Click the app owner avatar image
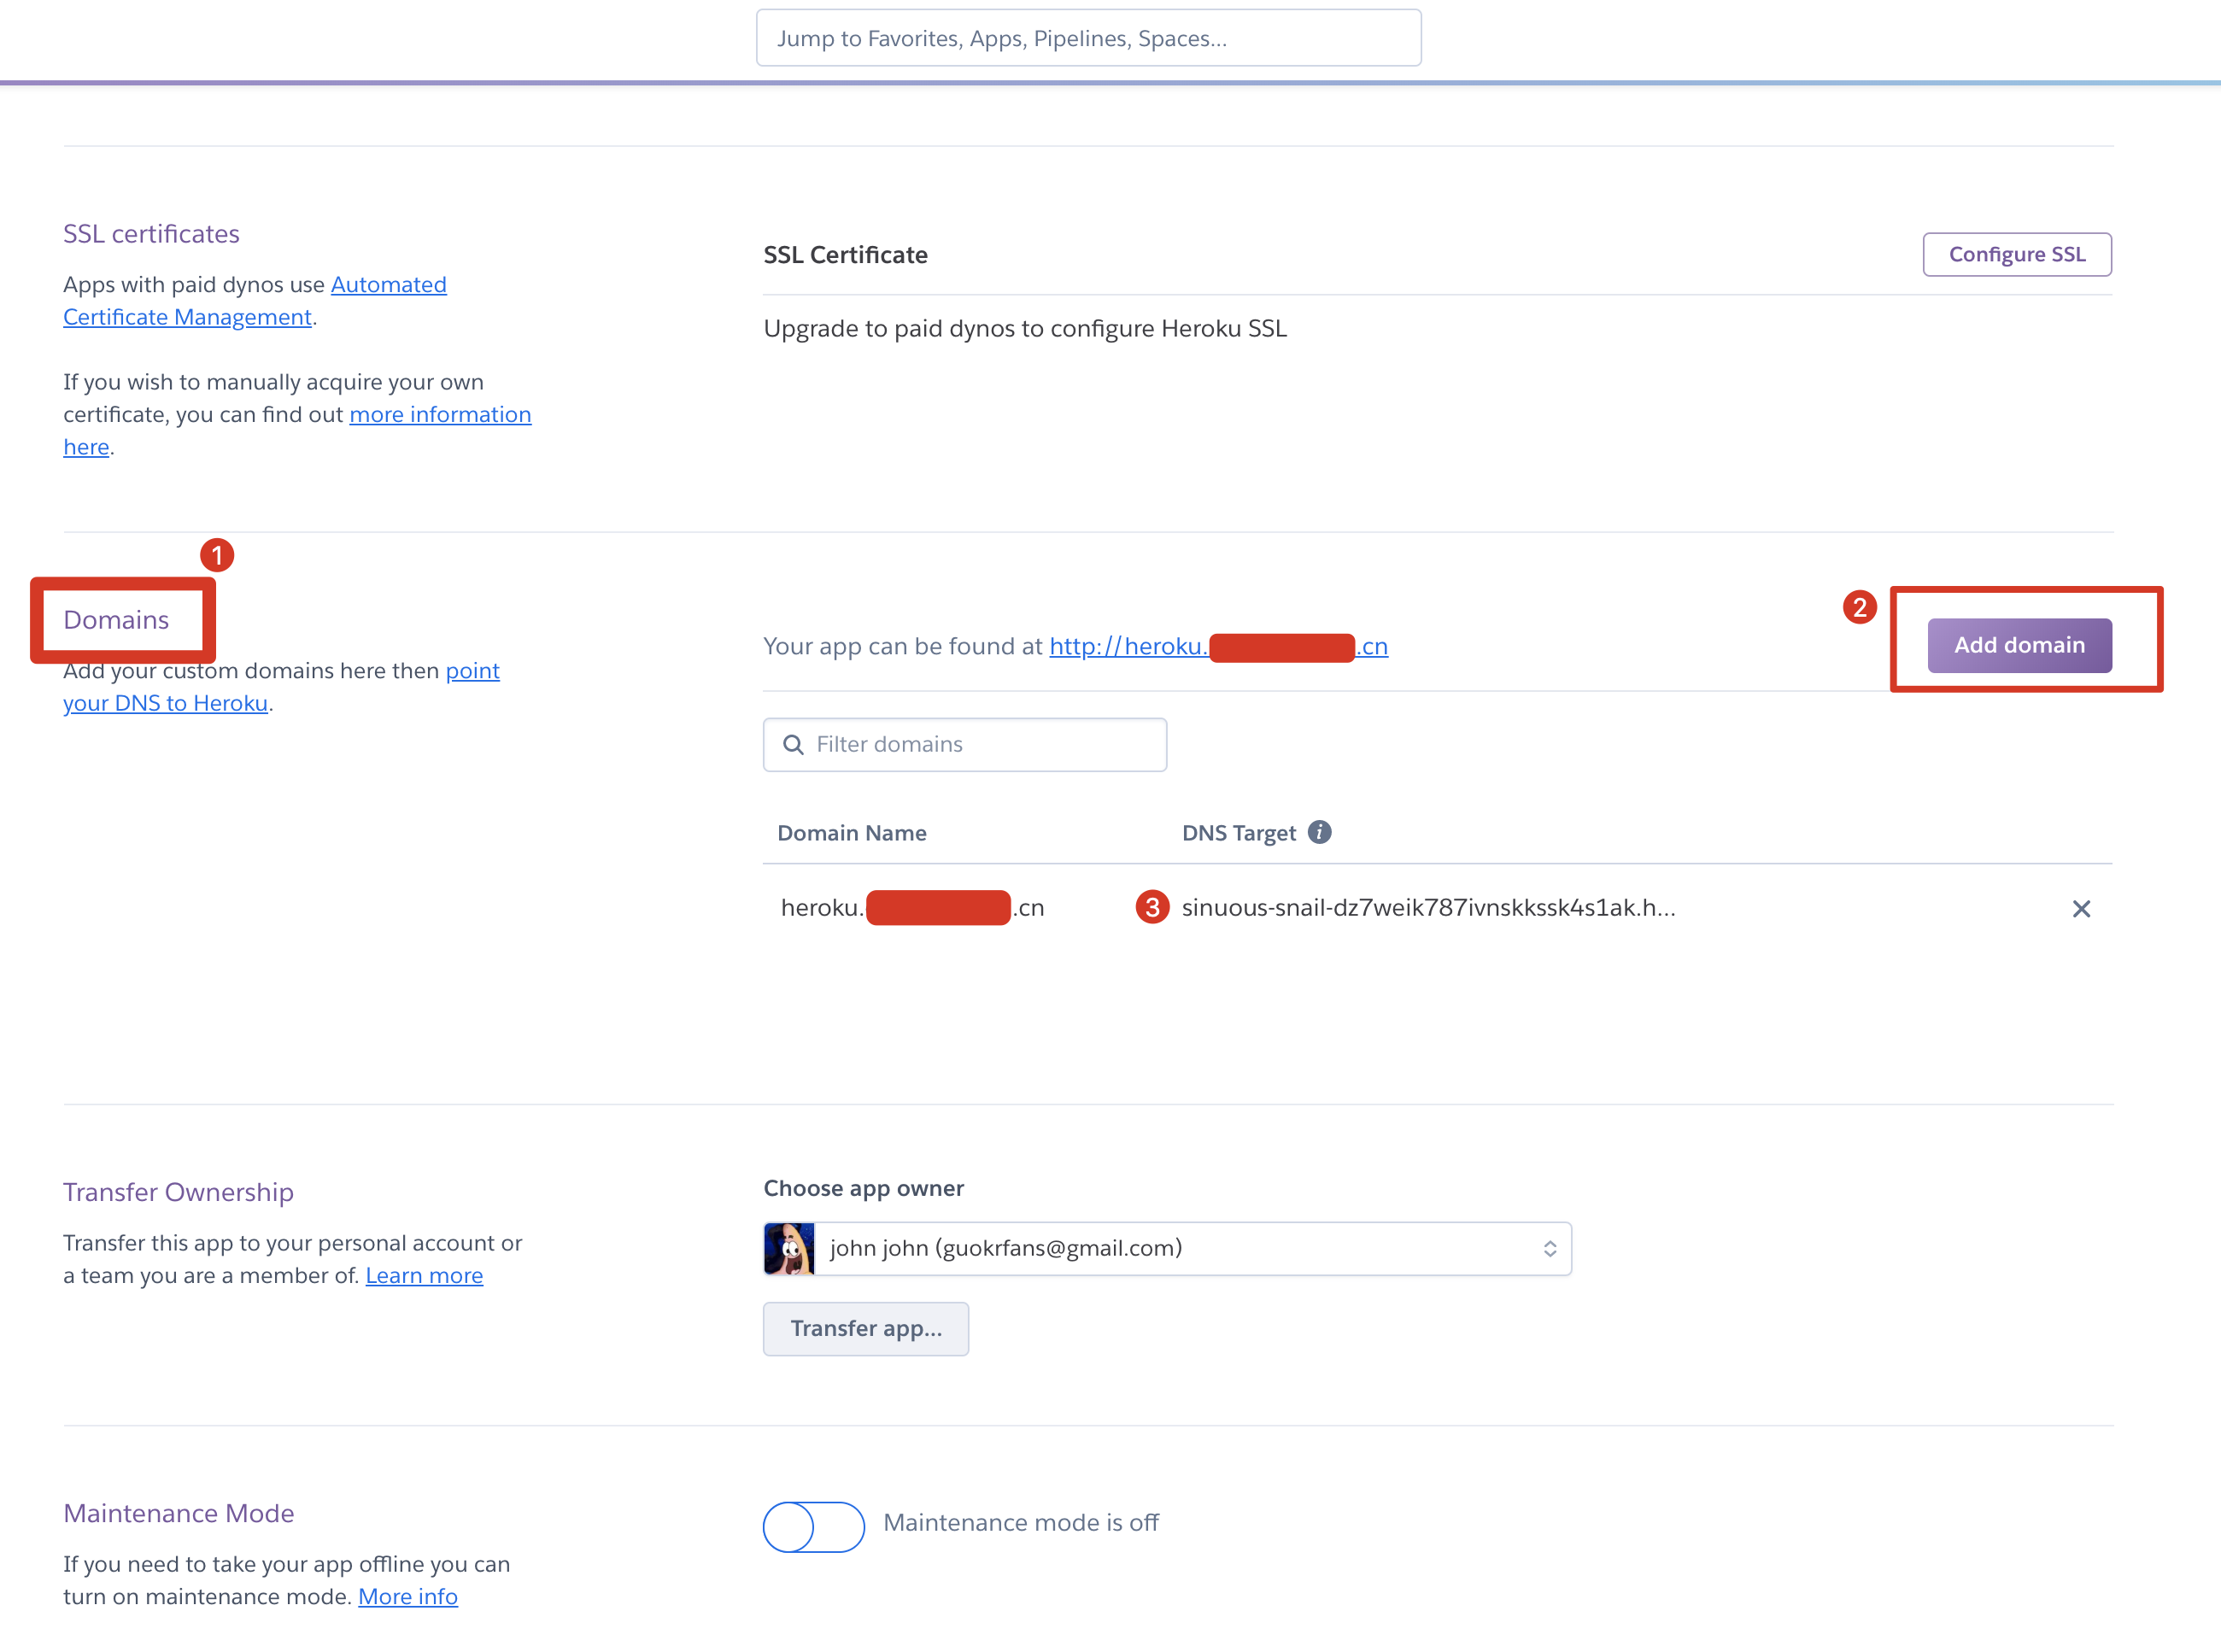Image resolution: width=2221 pixels, height=1652 pixels. [789, 1248]
